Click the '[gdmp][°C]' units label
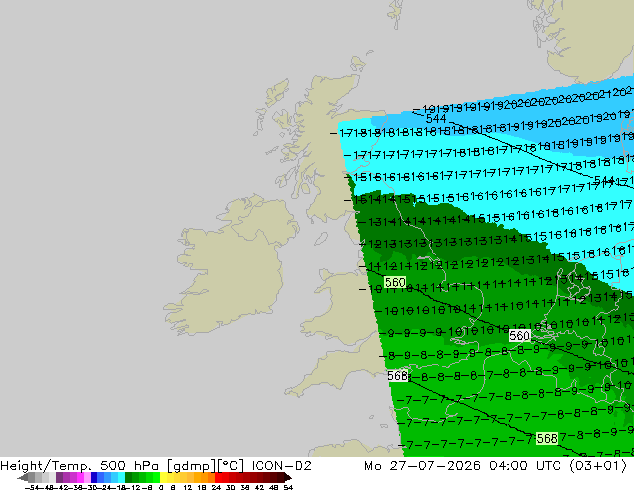This screenshot has width=634, height=490. (205, 466)
